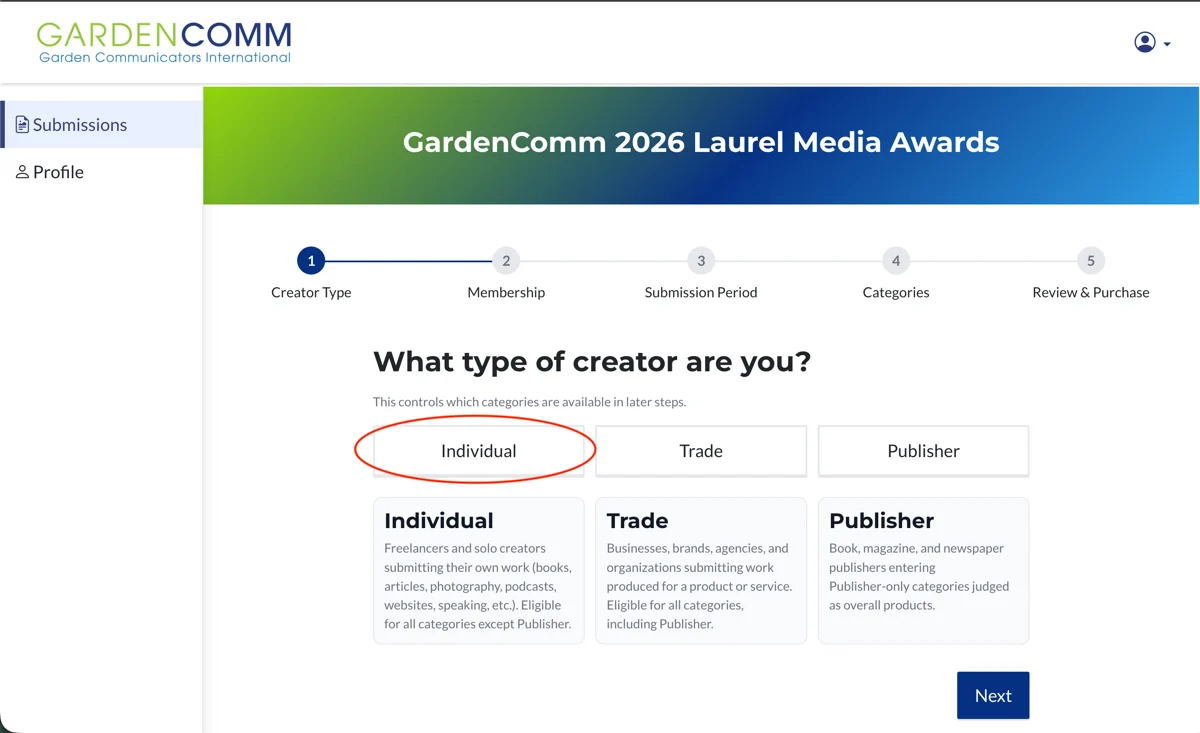The image size is (1200, 733).
Task: Go to step 4 circle
Action: (896, 261)
